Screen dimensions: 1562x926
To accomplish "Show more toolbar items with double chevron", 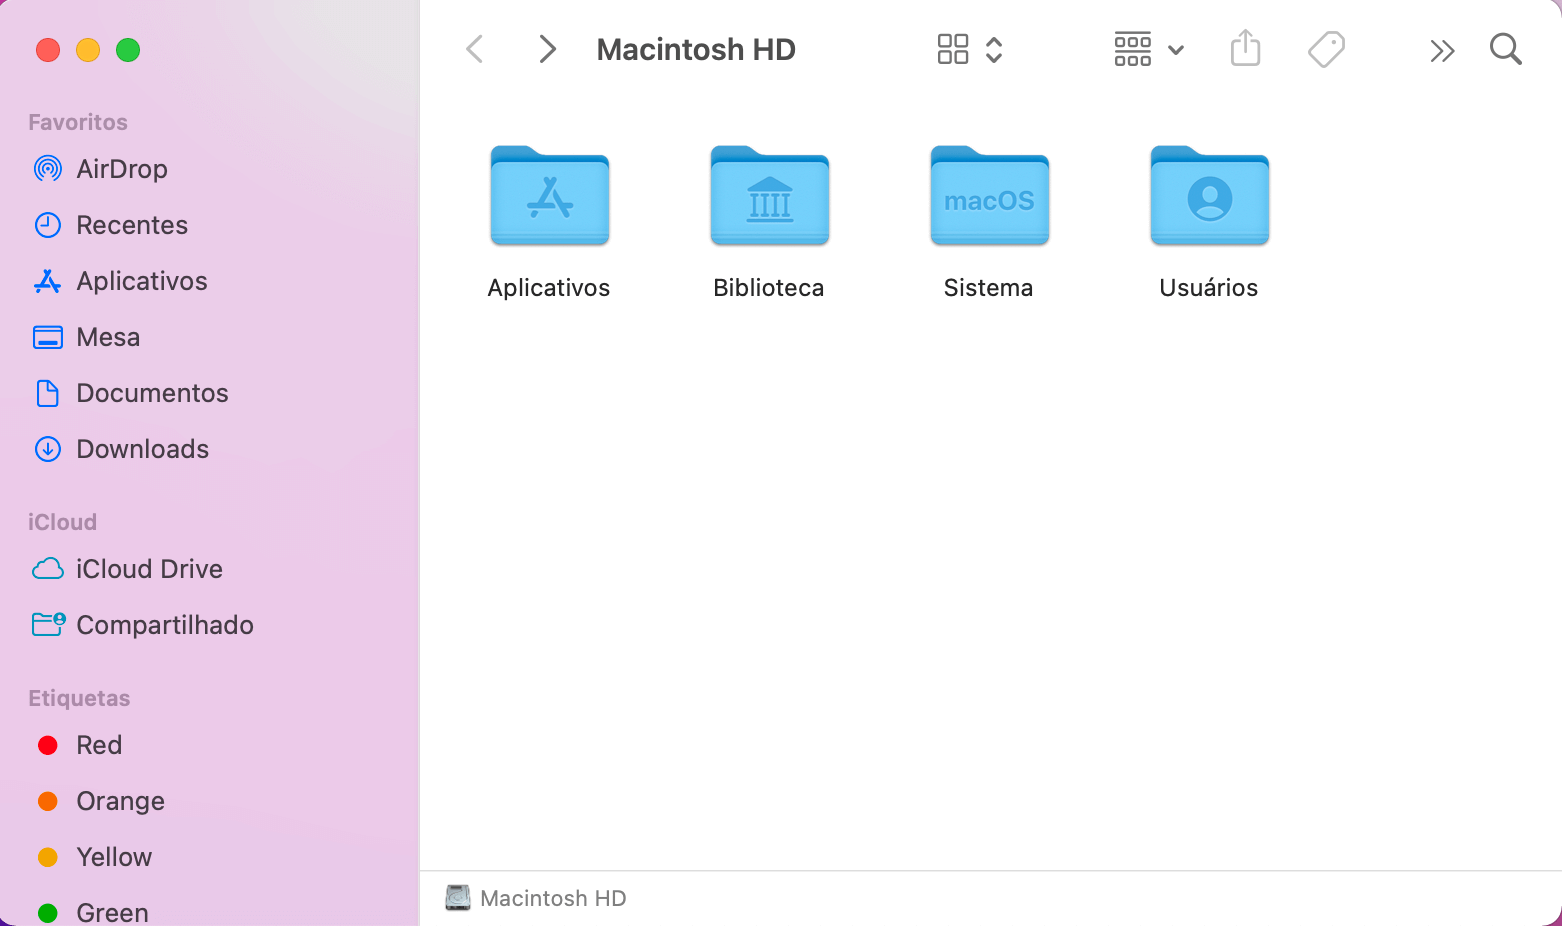I will click(x=1441, y=51).
